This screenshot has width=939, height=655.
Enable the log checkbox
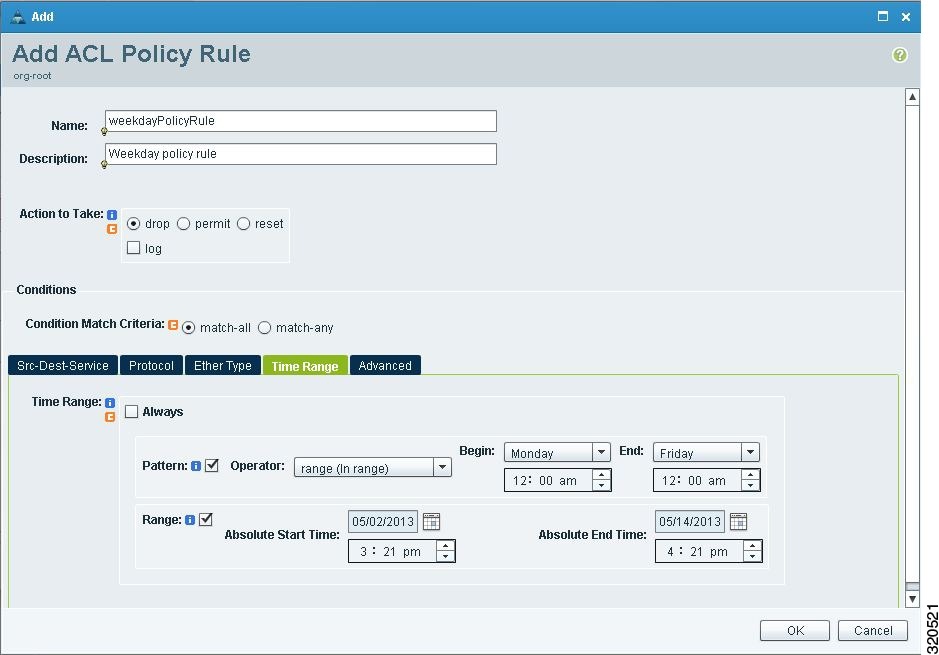point(134,248)
